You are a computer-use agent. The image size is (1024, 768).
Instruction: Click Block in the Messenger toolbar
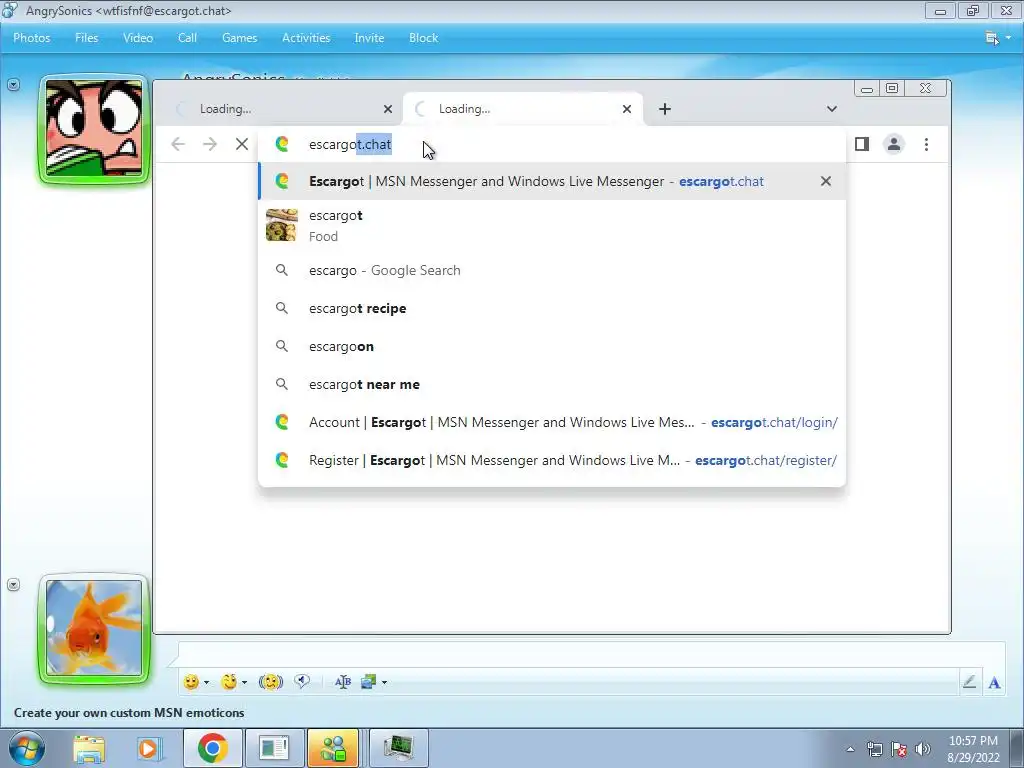pos(423,38)
